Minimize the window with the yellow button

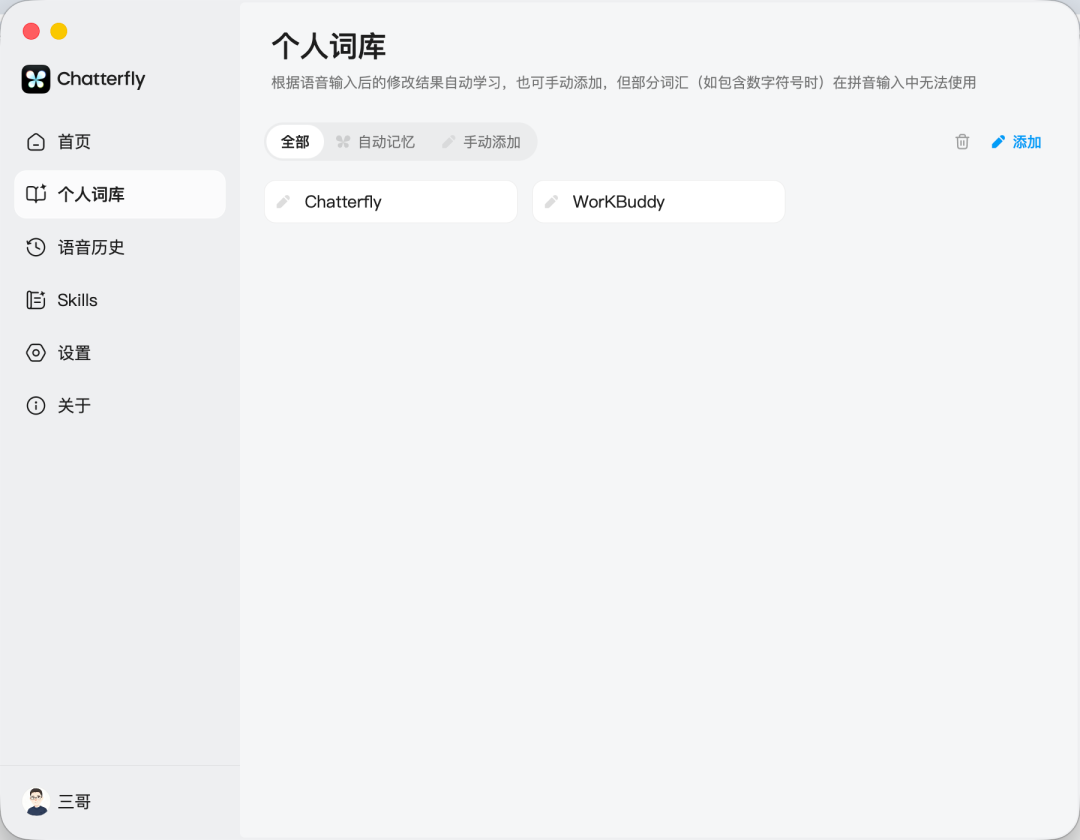click(x=59, y=31)
